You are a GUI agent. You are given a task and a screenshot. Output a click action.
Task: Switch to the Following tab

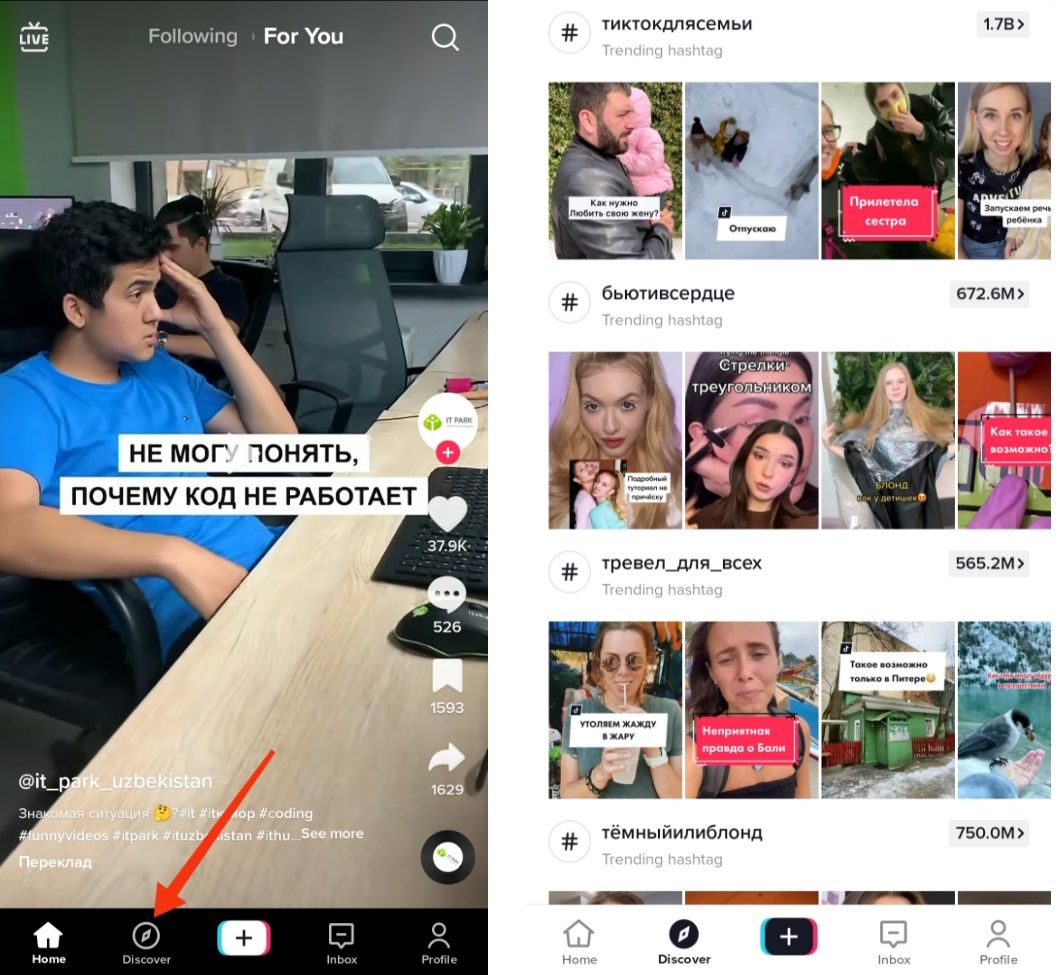pos(193,36)
